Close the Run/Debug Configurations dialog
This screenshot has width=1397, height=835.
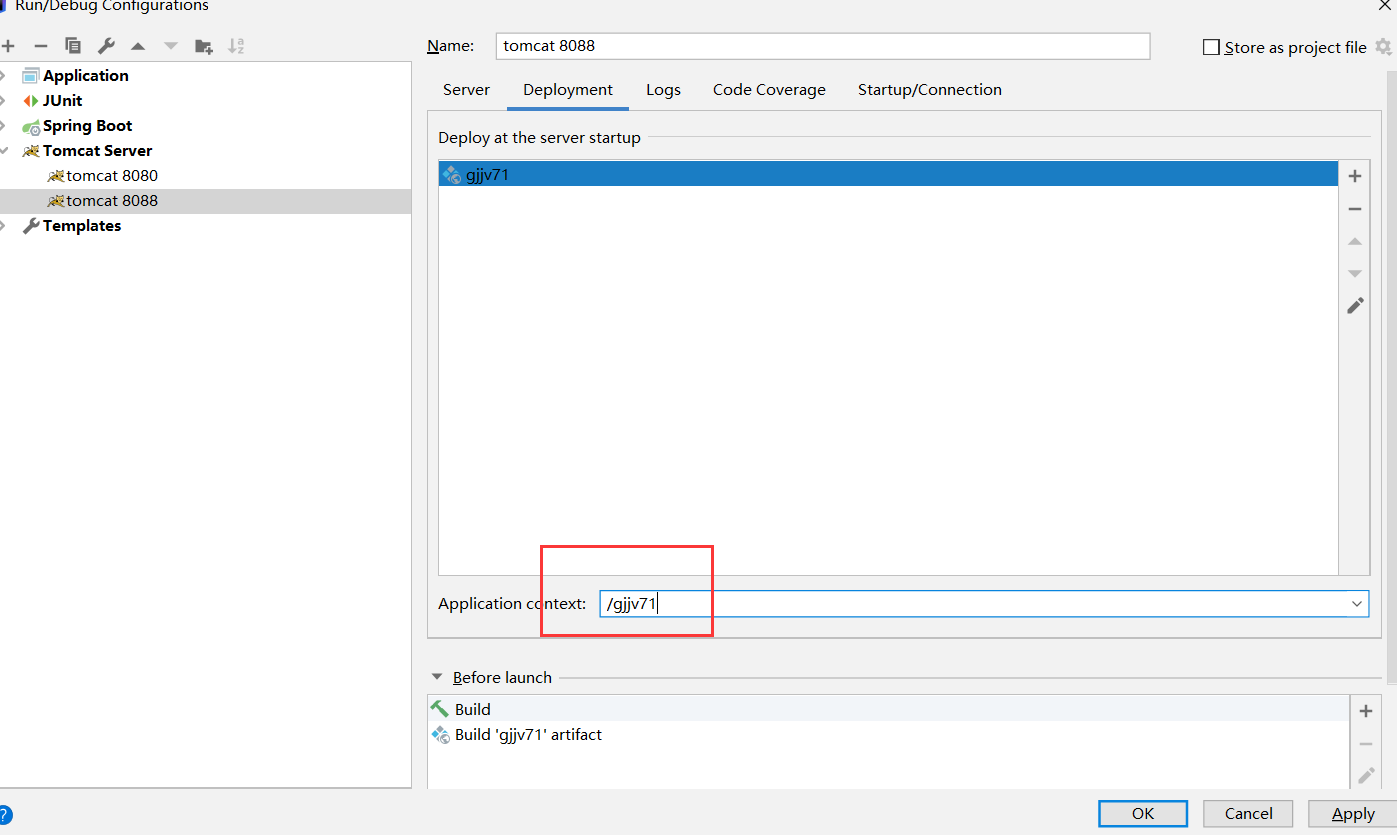pyautogui.click(x=1384, y=5)
